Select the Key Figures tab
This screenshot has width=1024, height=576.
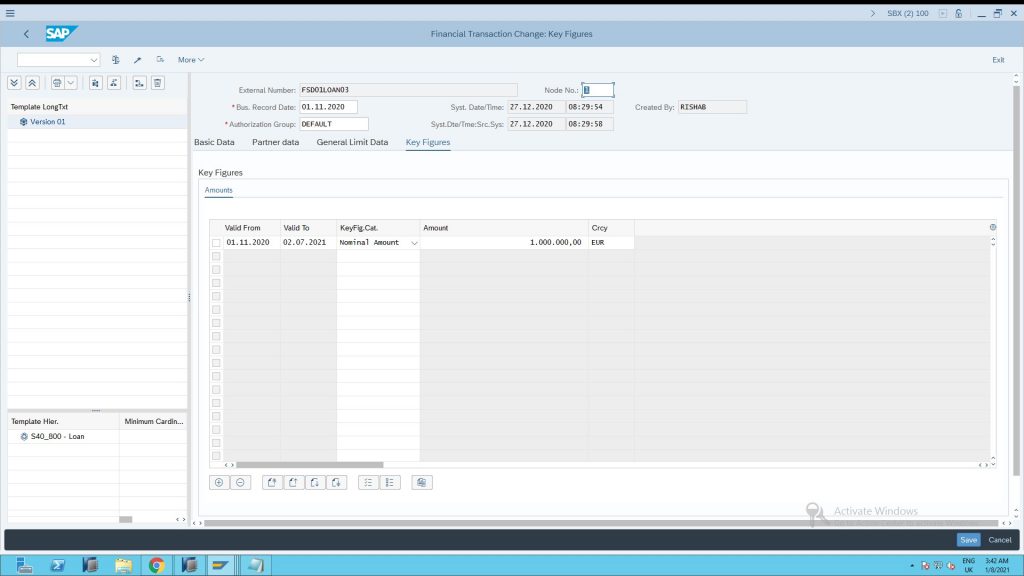point(428,142)
